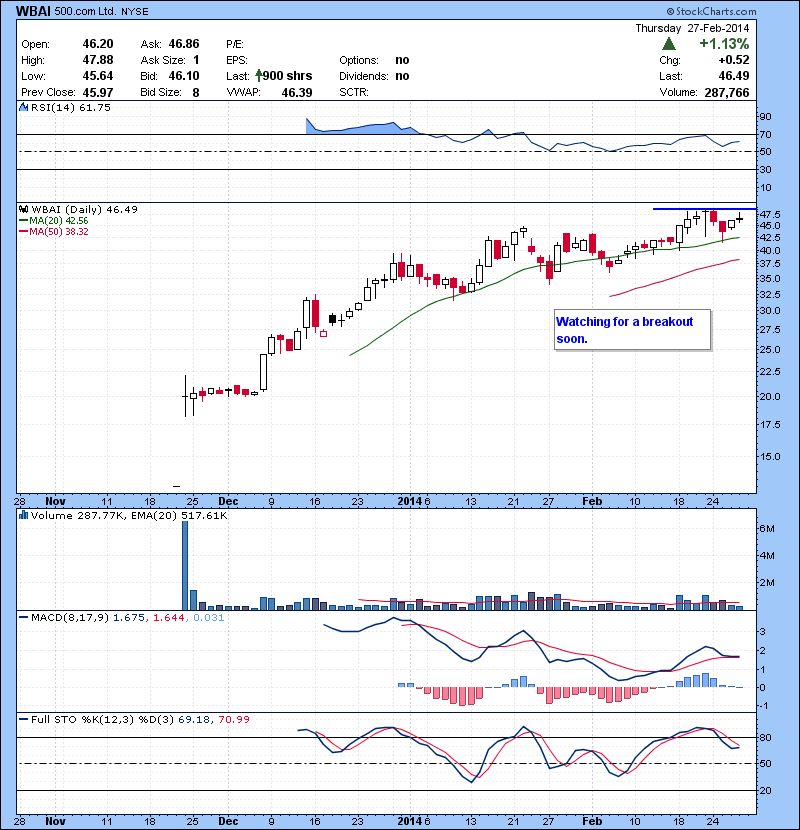
Task: Click the High price 47.88
Action: click(x=98, y=60)
